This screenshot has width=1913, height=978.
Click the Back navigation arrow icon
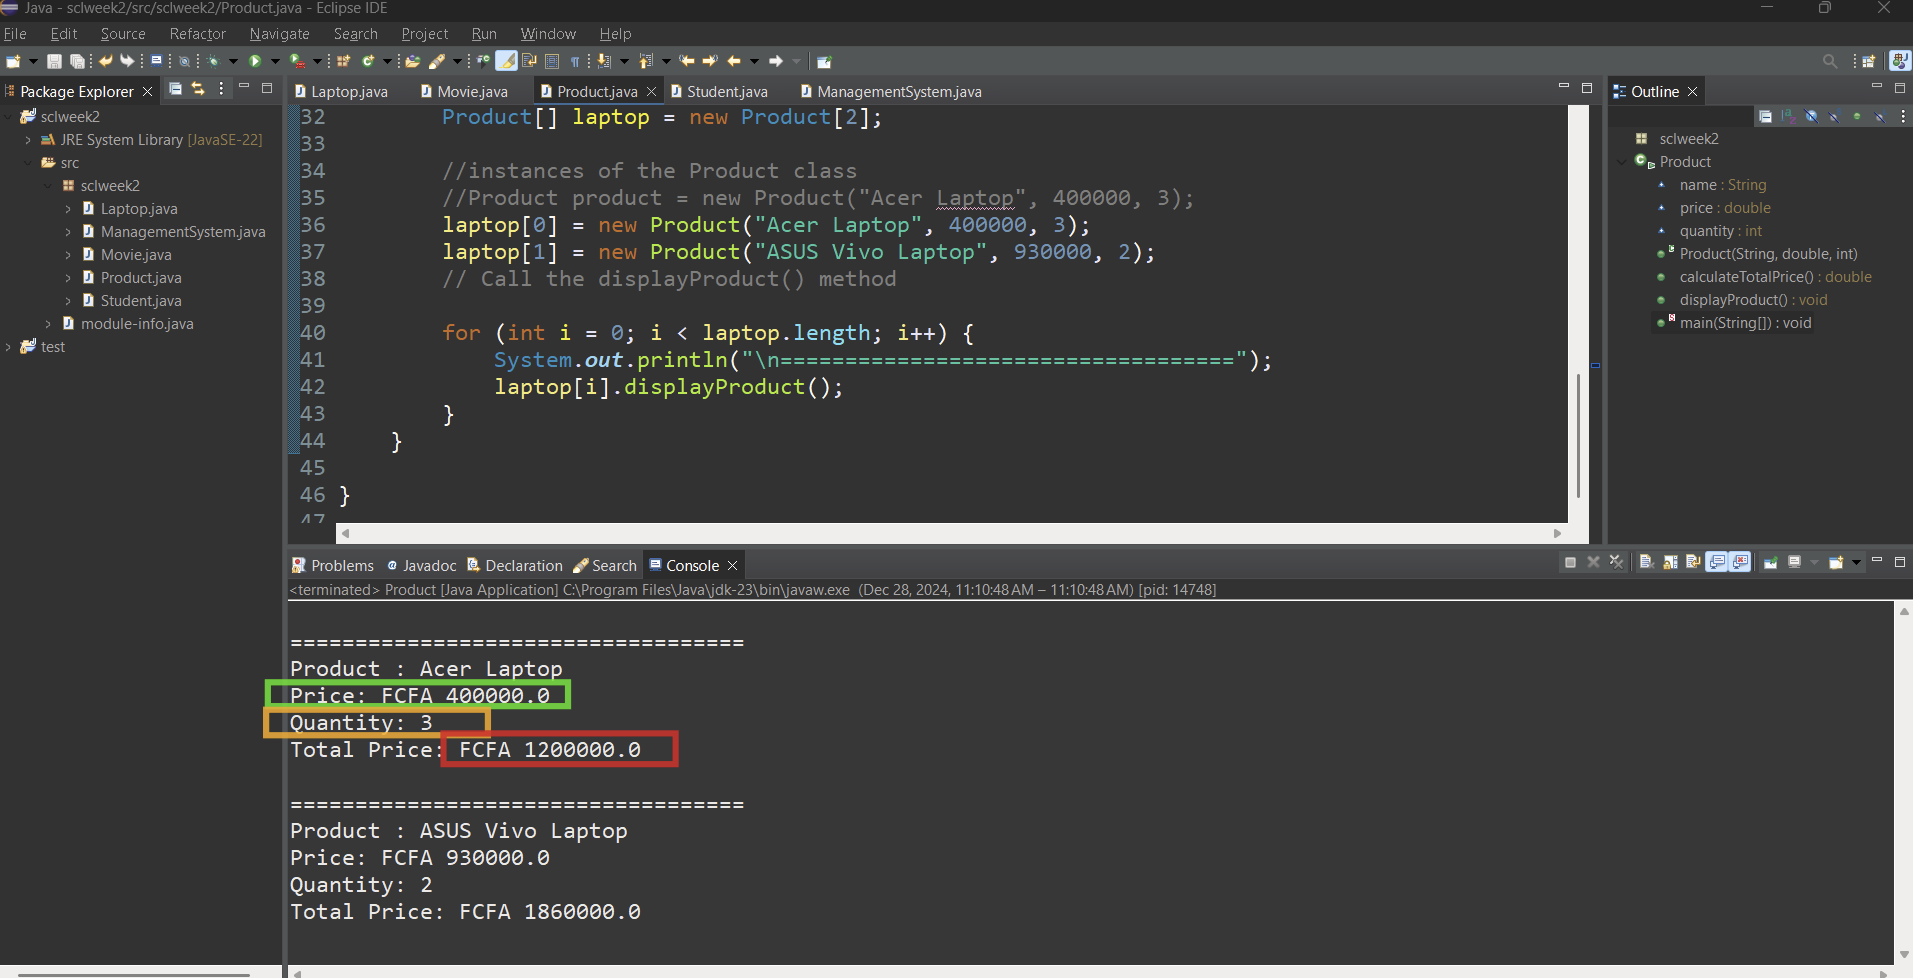coord(734,61)
